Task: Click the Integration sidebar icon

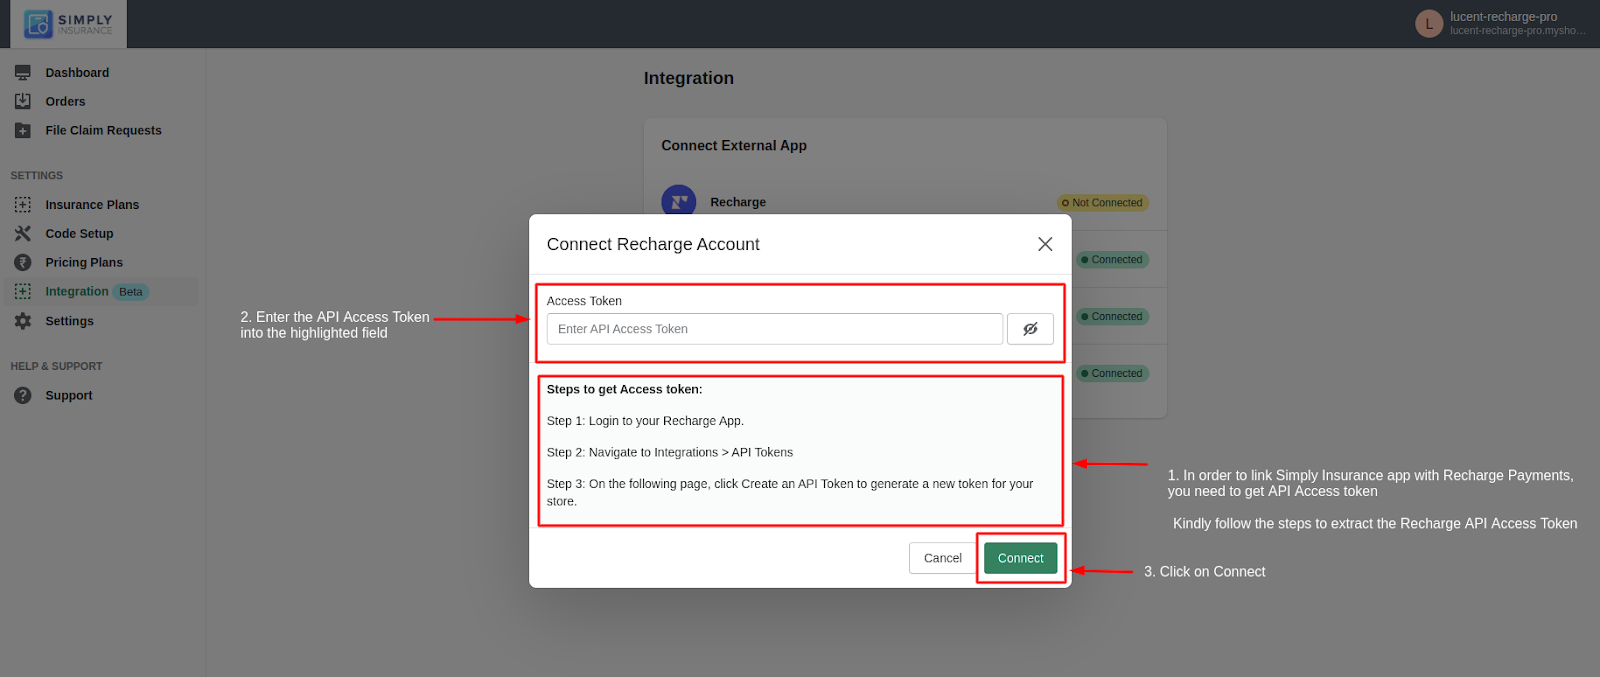Action: click(x=23, y=291)
